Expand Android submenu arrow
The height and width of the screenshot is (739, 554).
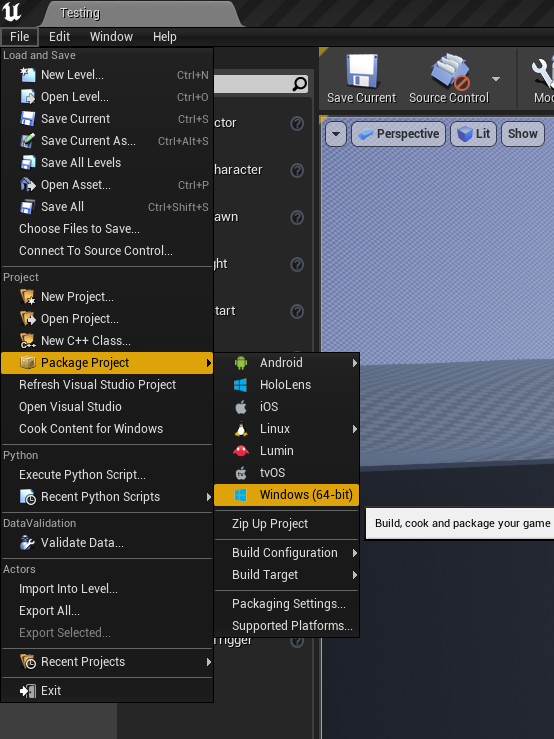[x=354, y=363]
